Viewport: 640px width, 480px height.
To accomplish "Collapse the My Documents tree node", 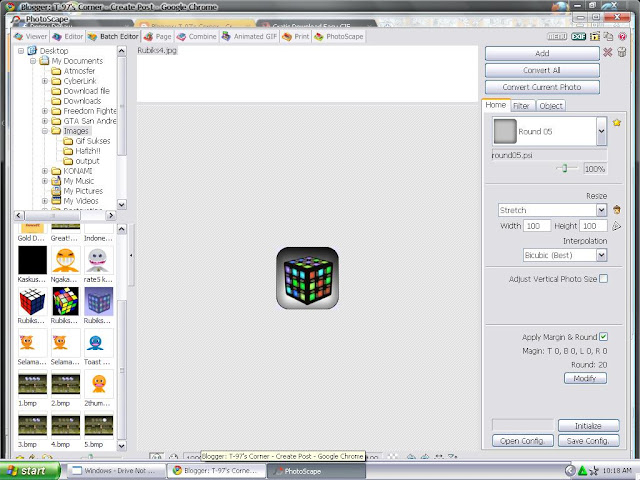I will tap(33, 61).
